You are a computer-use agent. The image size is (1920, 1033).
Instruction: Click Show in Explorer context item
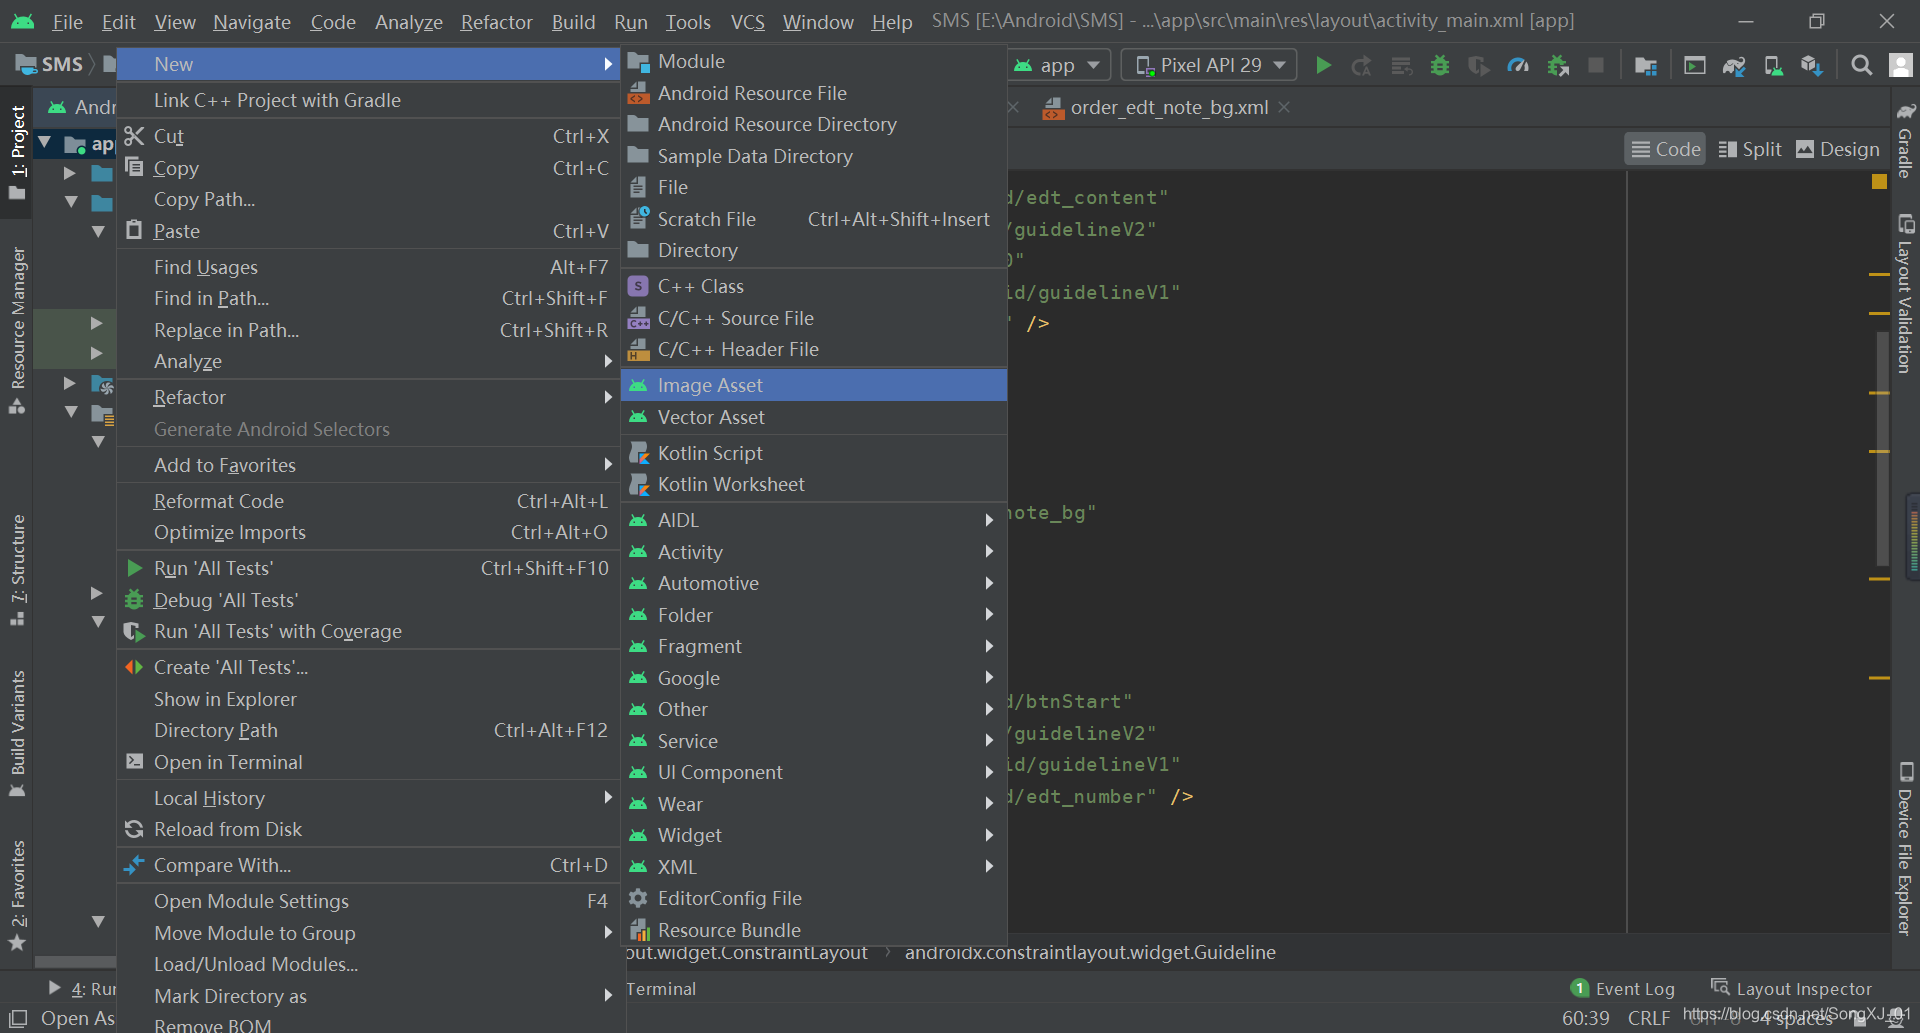[368, 699]
